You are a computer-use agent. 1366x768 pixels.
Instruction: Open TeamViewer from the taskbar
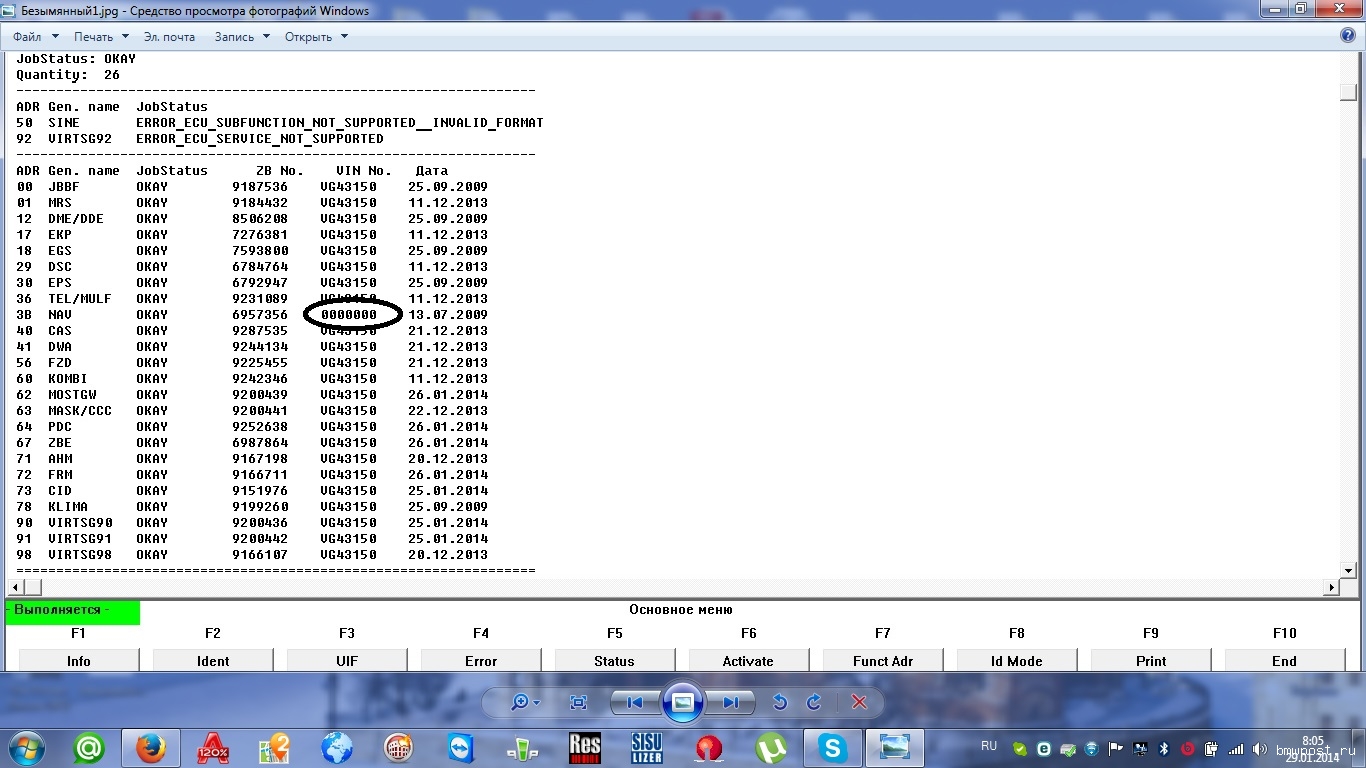(461, 748)
